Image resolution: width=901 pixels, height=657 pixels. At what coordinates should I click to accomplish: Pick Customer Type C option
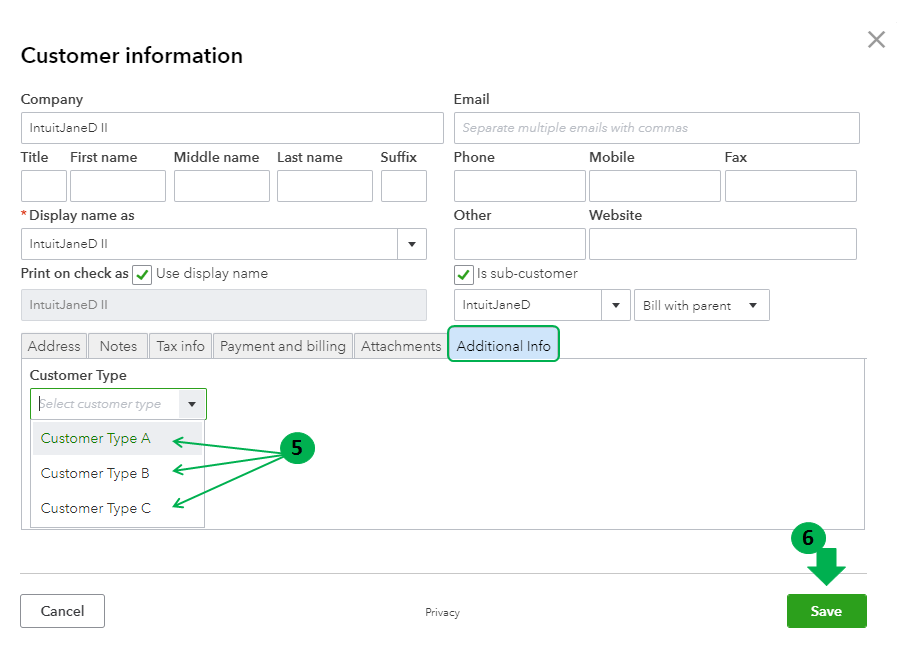tap(96, 508)
